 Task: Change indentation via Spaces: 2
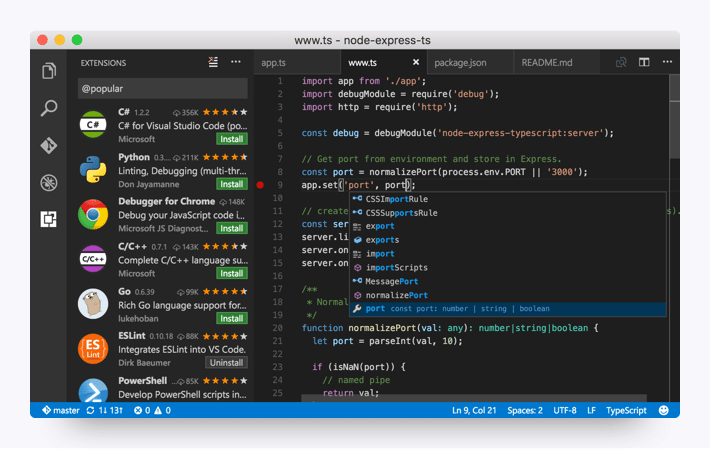pyautogui.click(x=525, y=411)
